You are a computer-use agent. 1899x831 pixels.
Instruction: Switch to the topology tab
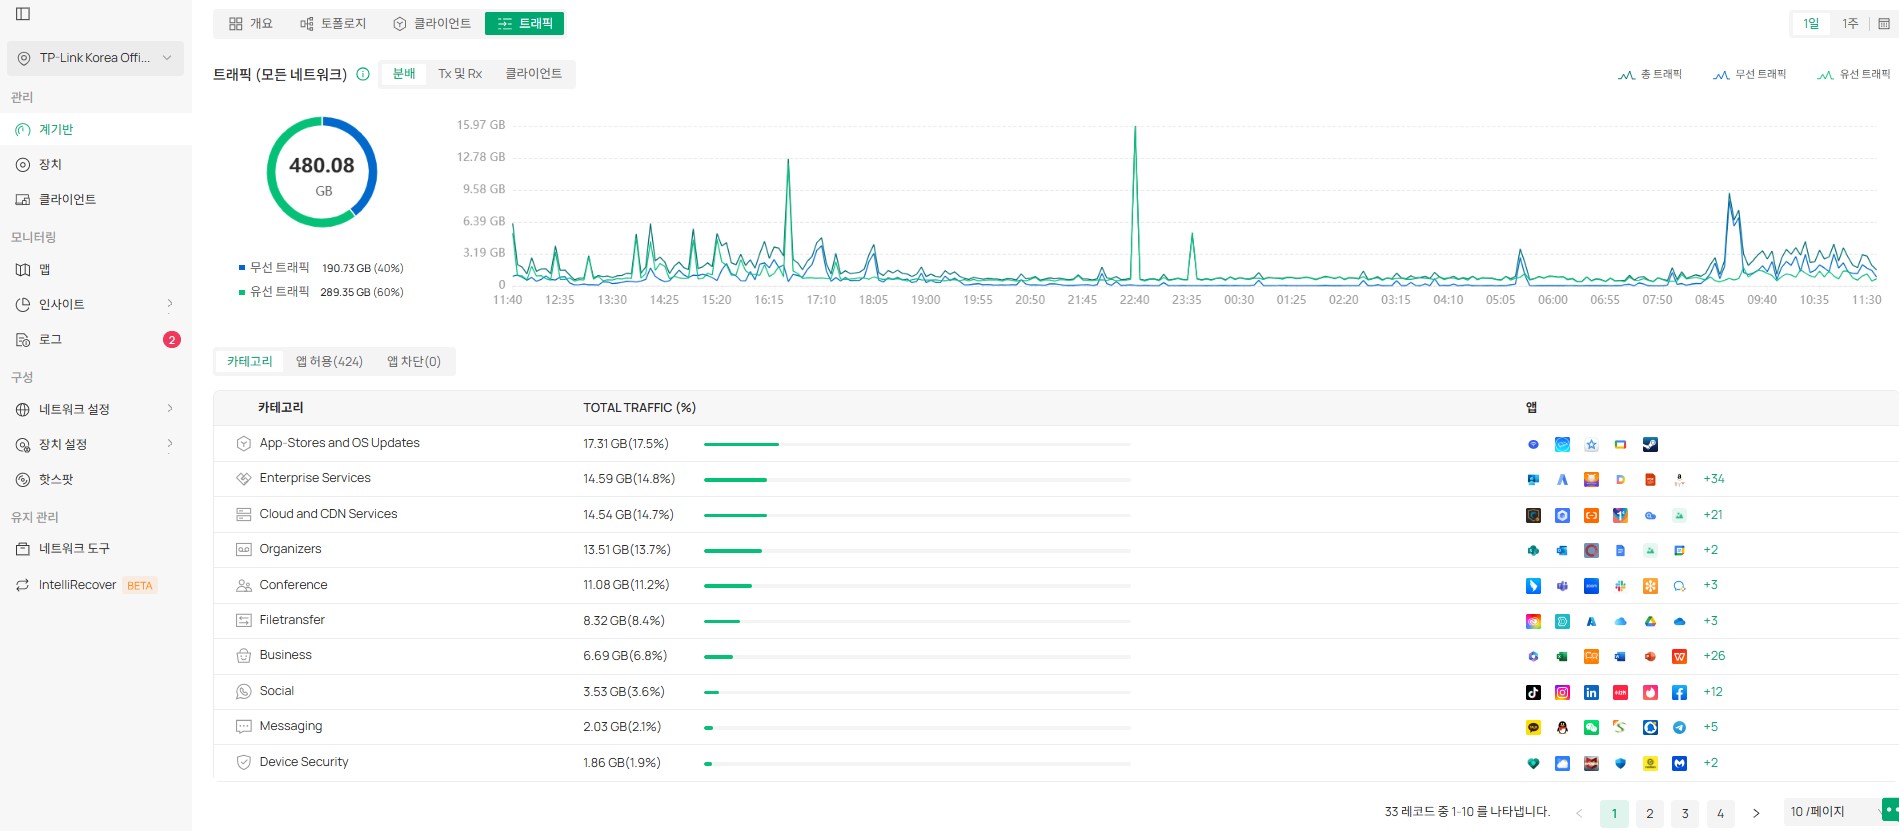(333, 23)
